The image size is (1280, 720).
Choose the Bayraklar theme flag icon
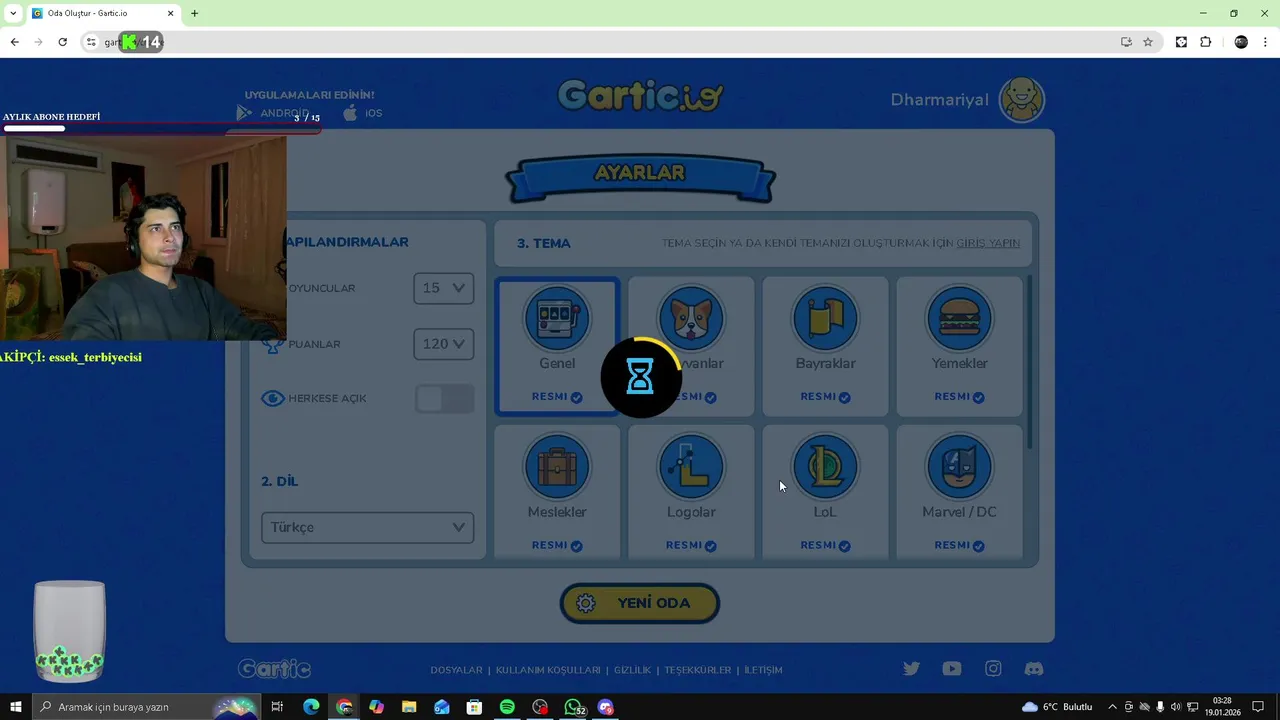tap(825, 319)
